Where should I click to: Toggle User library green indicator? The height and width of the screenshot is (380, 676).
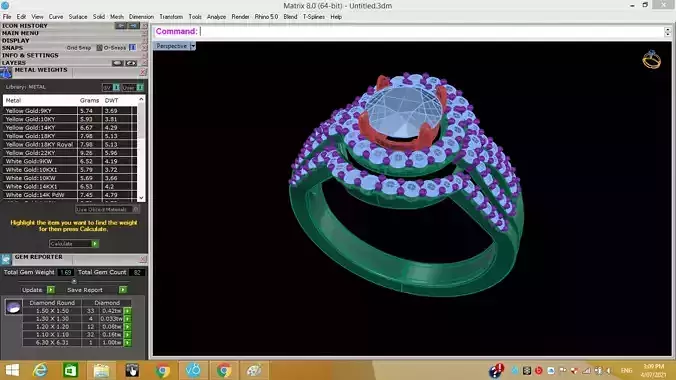[x=140, y=88]
